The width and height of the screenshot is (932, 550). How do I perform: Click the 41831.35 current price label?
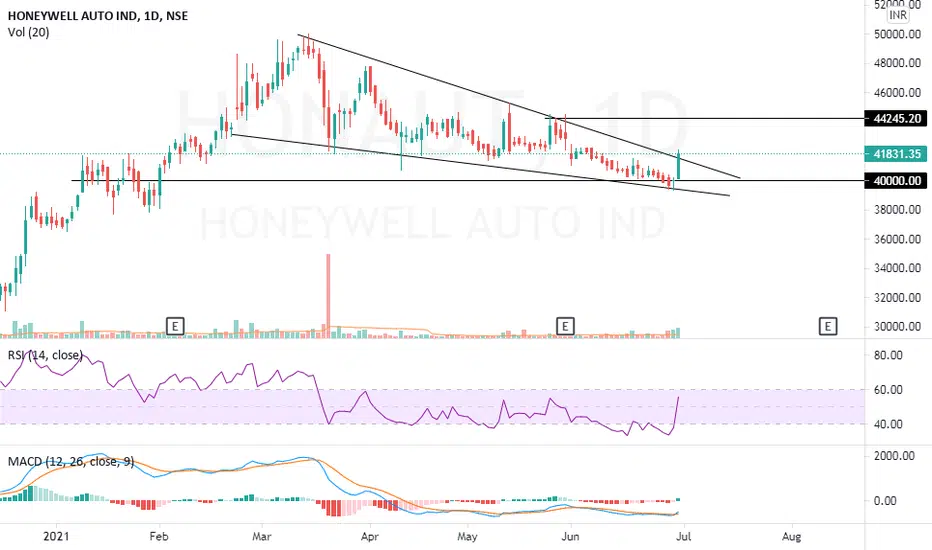pyautogui.click(x=897, y=154)
